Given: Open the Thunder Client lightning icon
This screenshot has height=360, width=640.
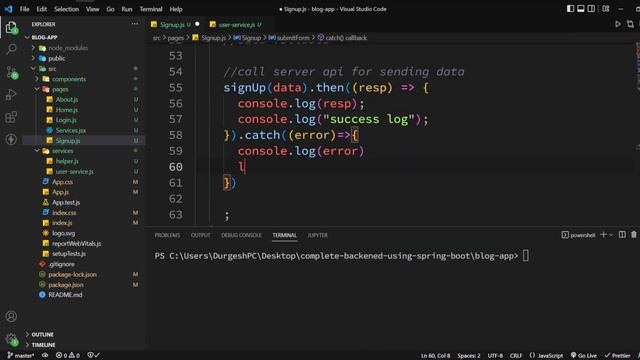Looking at the screenshot, I should [11, 139].
